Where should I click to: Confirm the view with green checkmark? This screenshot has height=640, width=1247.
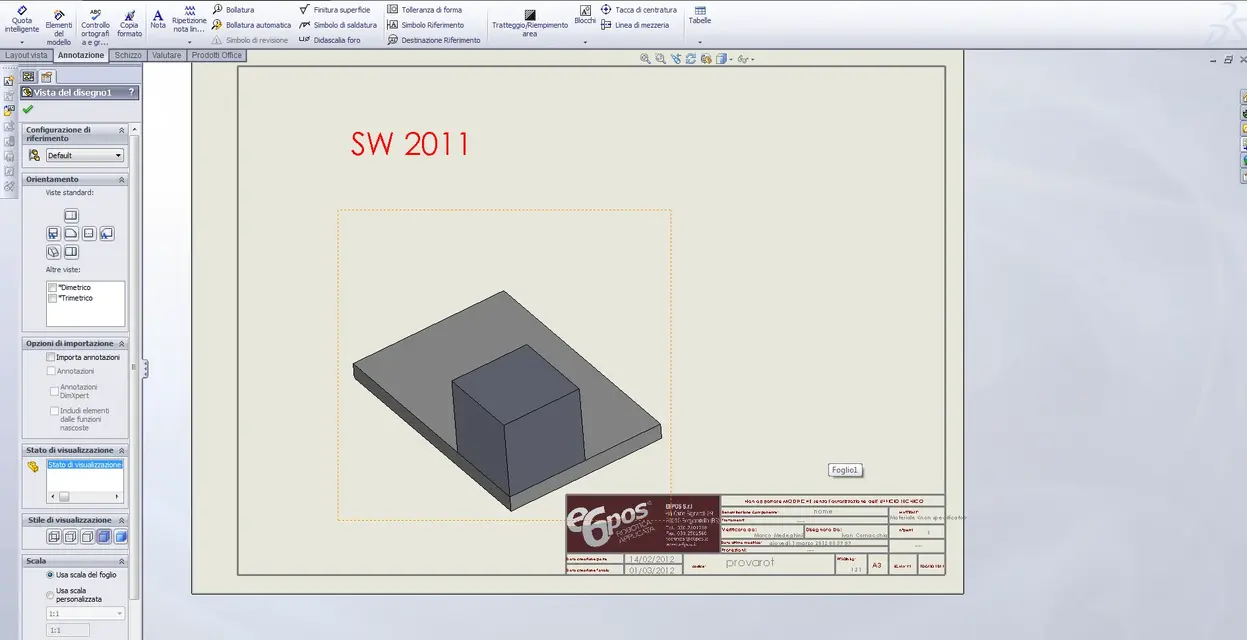point(27,109)
